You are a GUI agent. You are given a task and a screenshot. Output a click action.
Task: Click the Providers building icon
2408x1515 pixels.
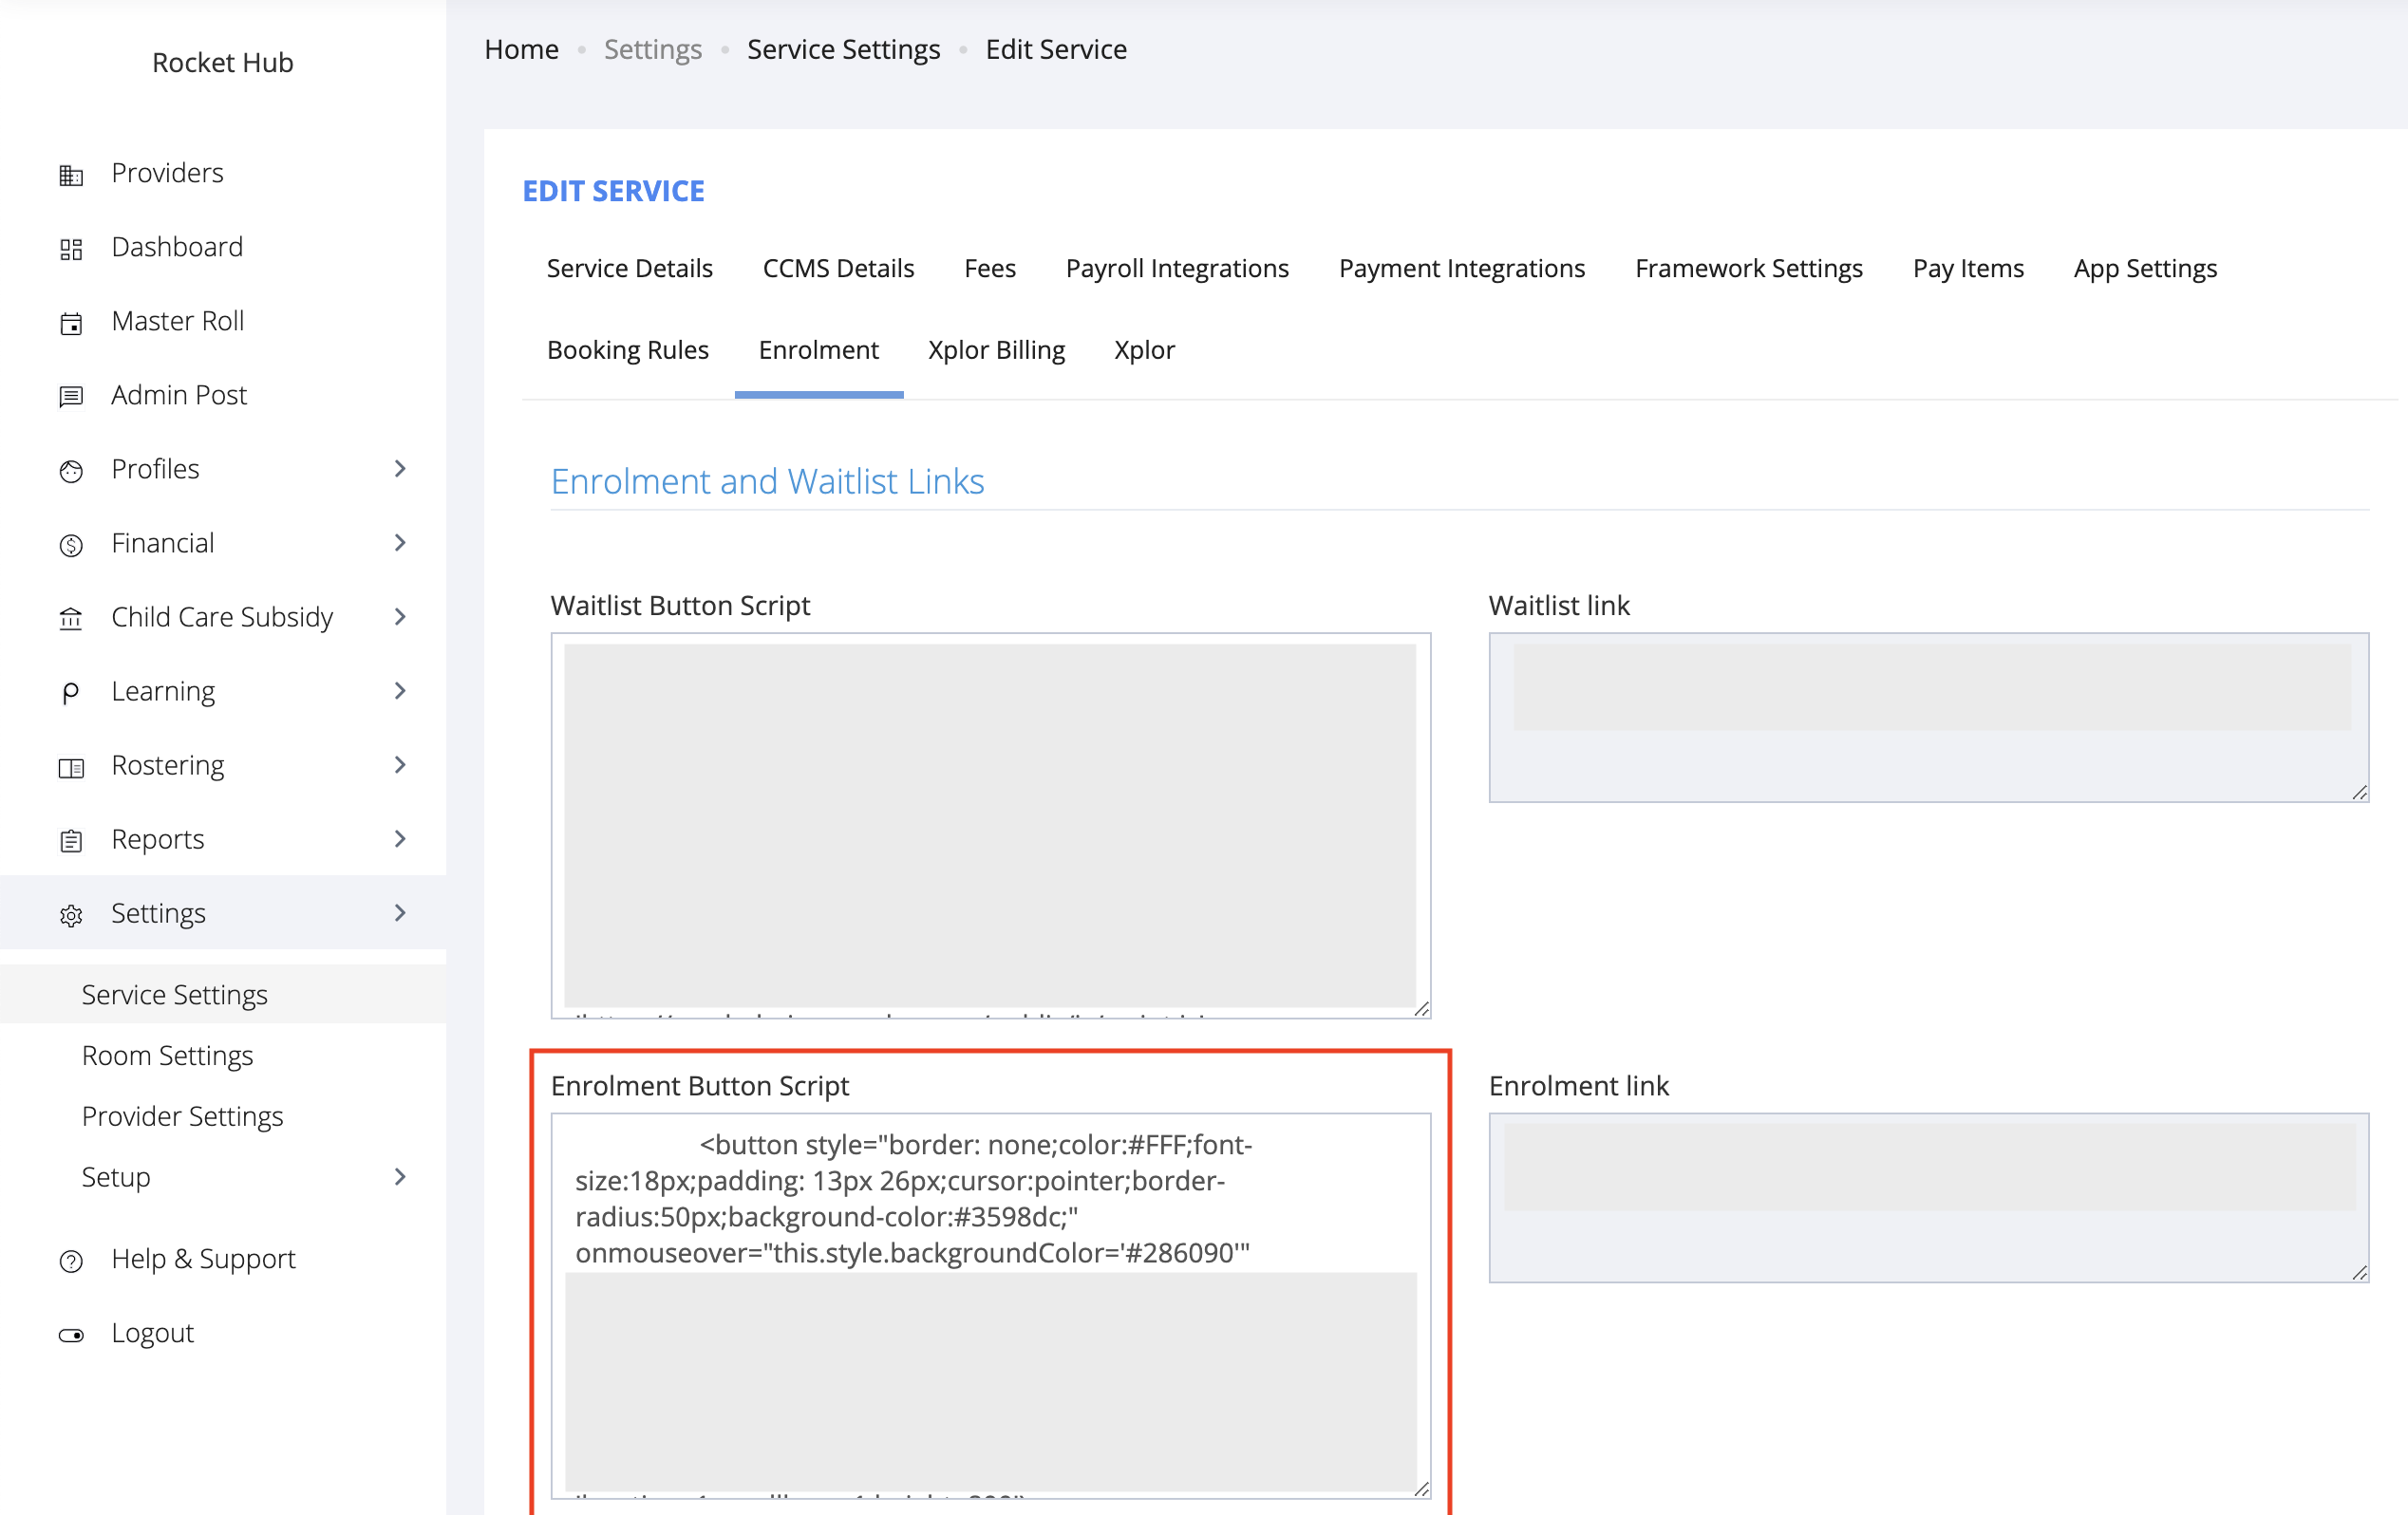point(71,175)
